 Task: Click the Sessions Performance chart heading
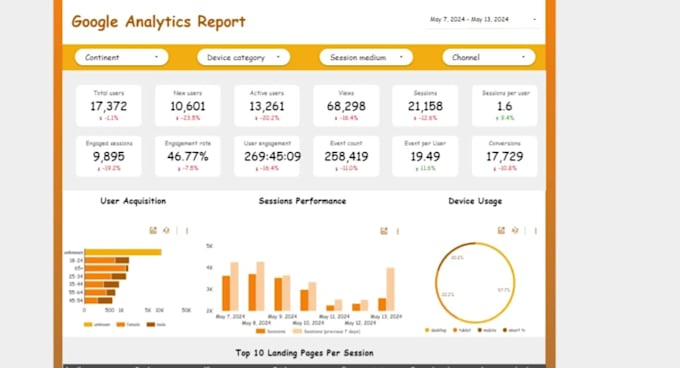click(302, 201)
